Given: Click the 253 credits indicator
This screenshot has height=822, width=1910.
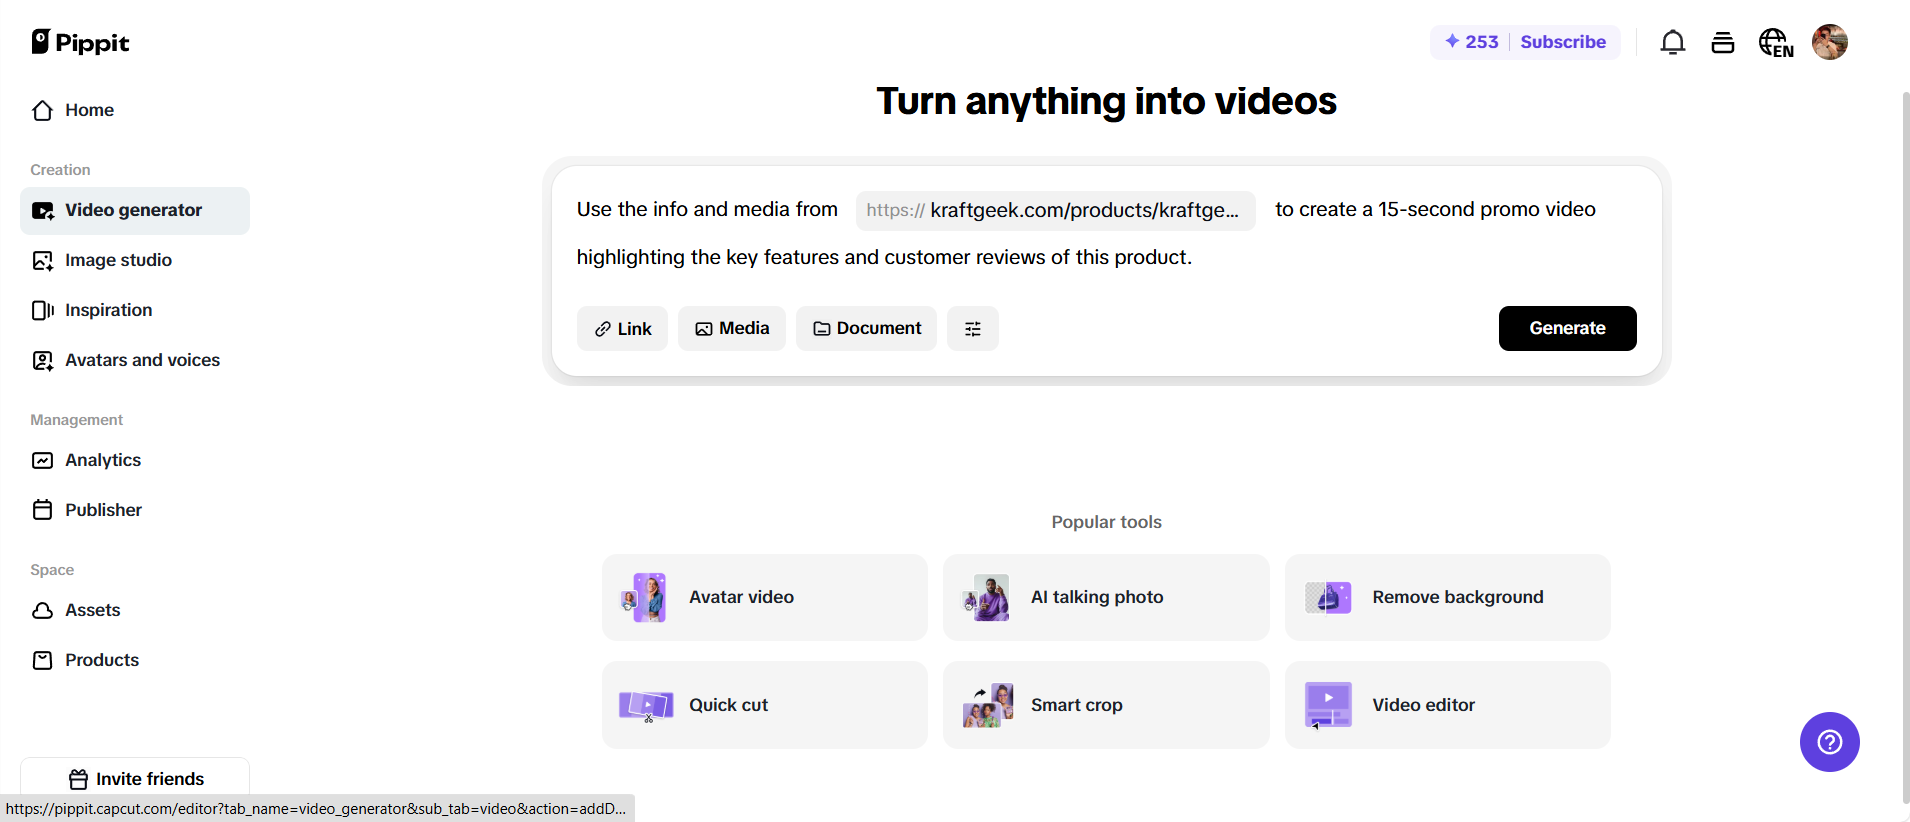Looking at the screenshot, I should [x=1471, y=42].
